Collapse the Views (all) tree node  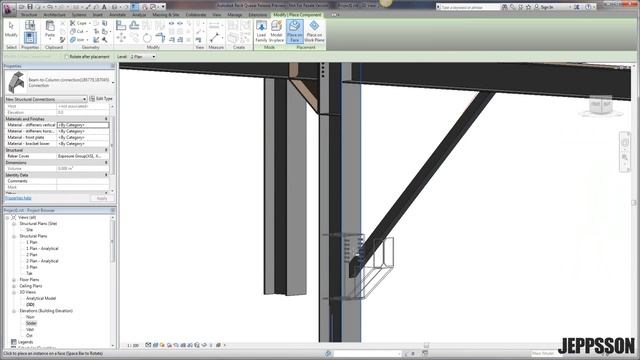(7, 218)
